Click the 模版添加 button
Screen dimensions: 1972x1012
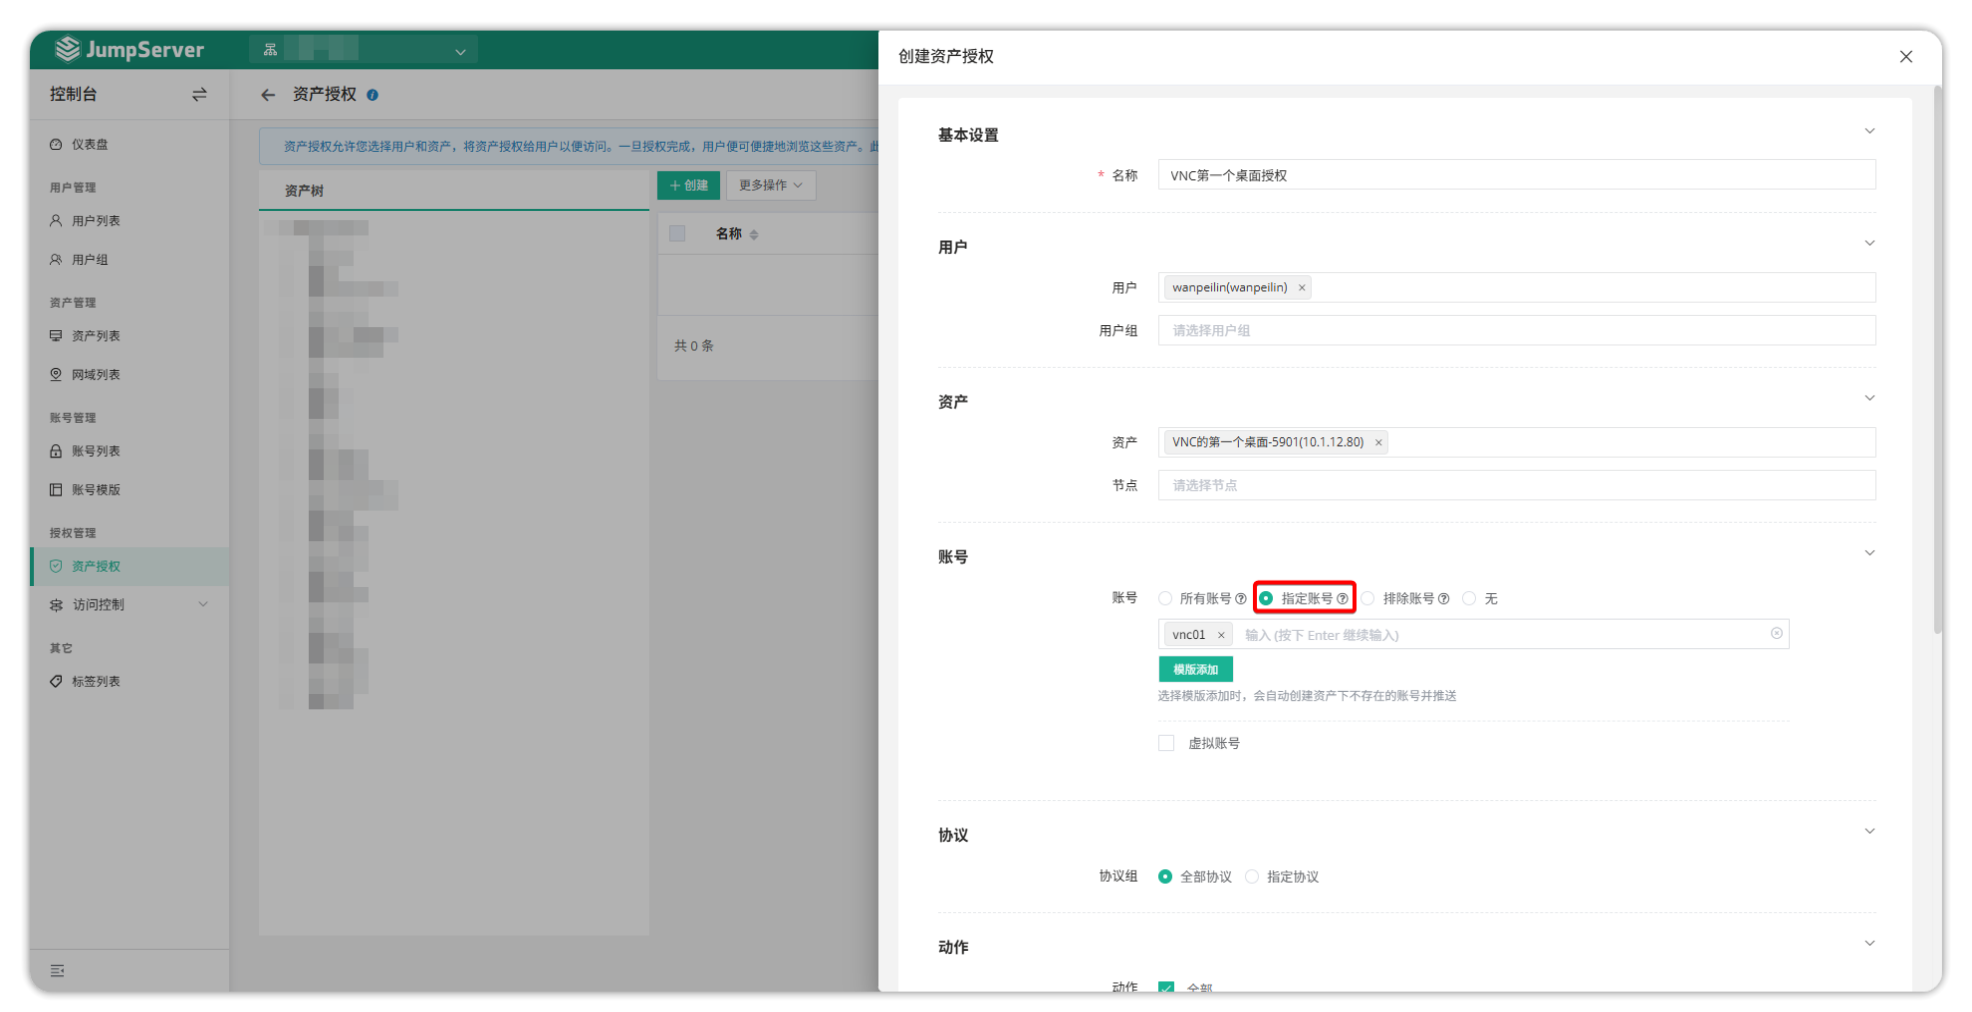1195,669
